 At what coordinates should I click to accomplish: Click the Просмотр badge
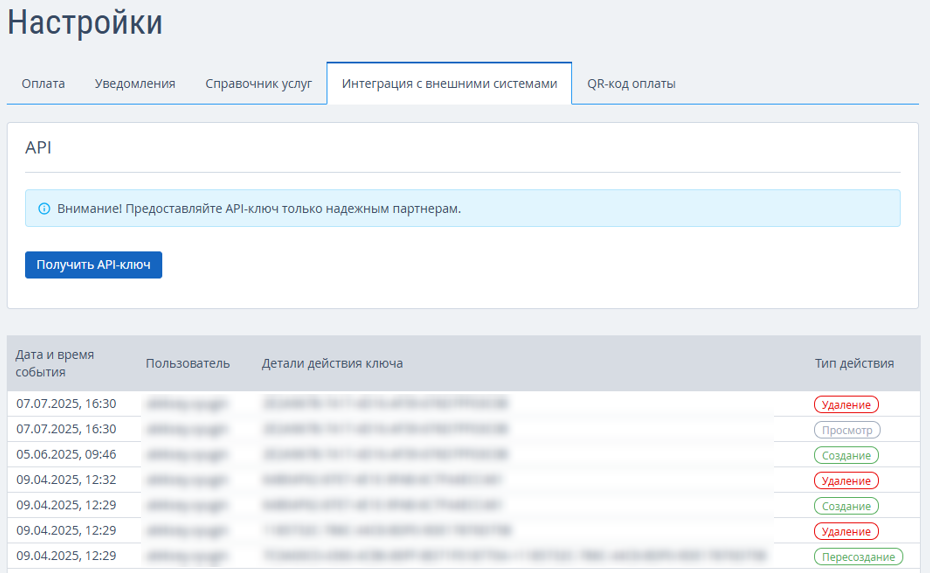(x=847, y=430)
